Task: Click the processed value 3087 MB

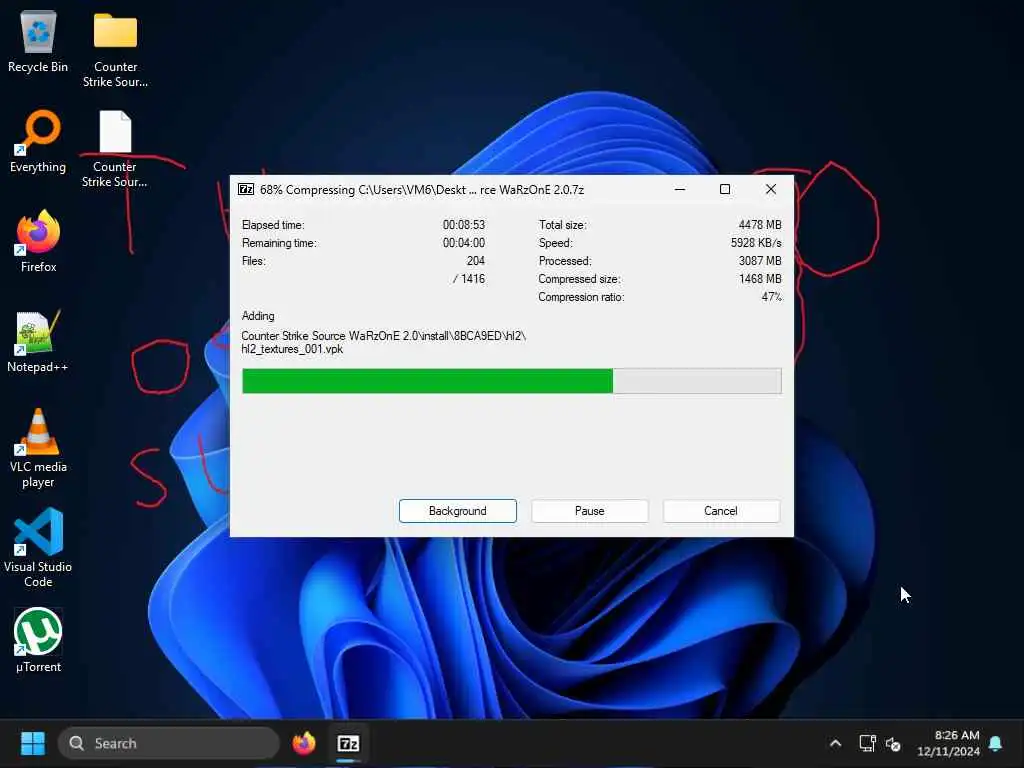Action: pos(760,261)
